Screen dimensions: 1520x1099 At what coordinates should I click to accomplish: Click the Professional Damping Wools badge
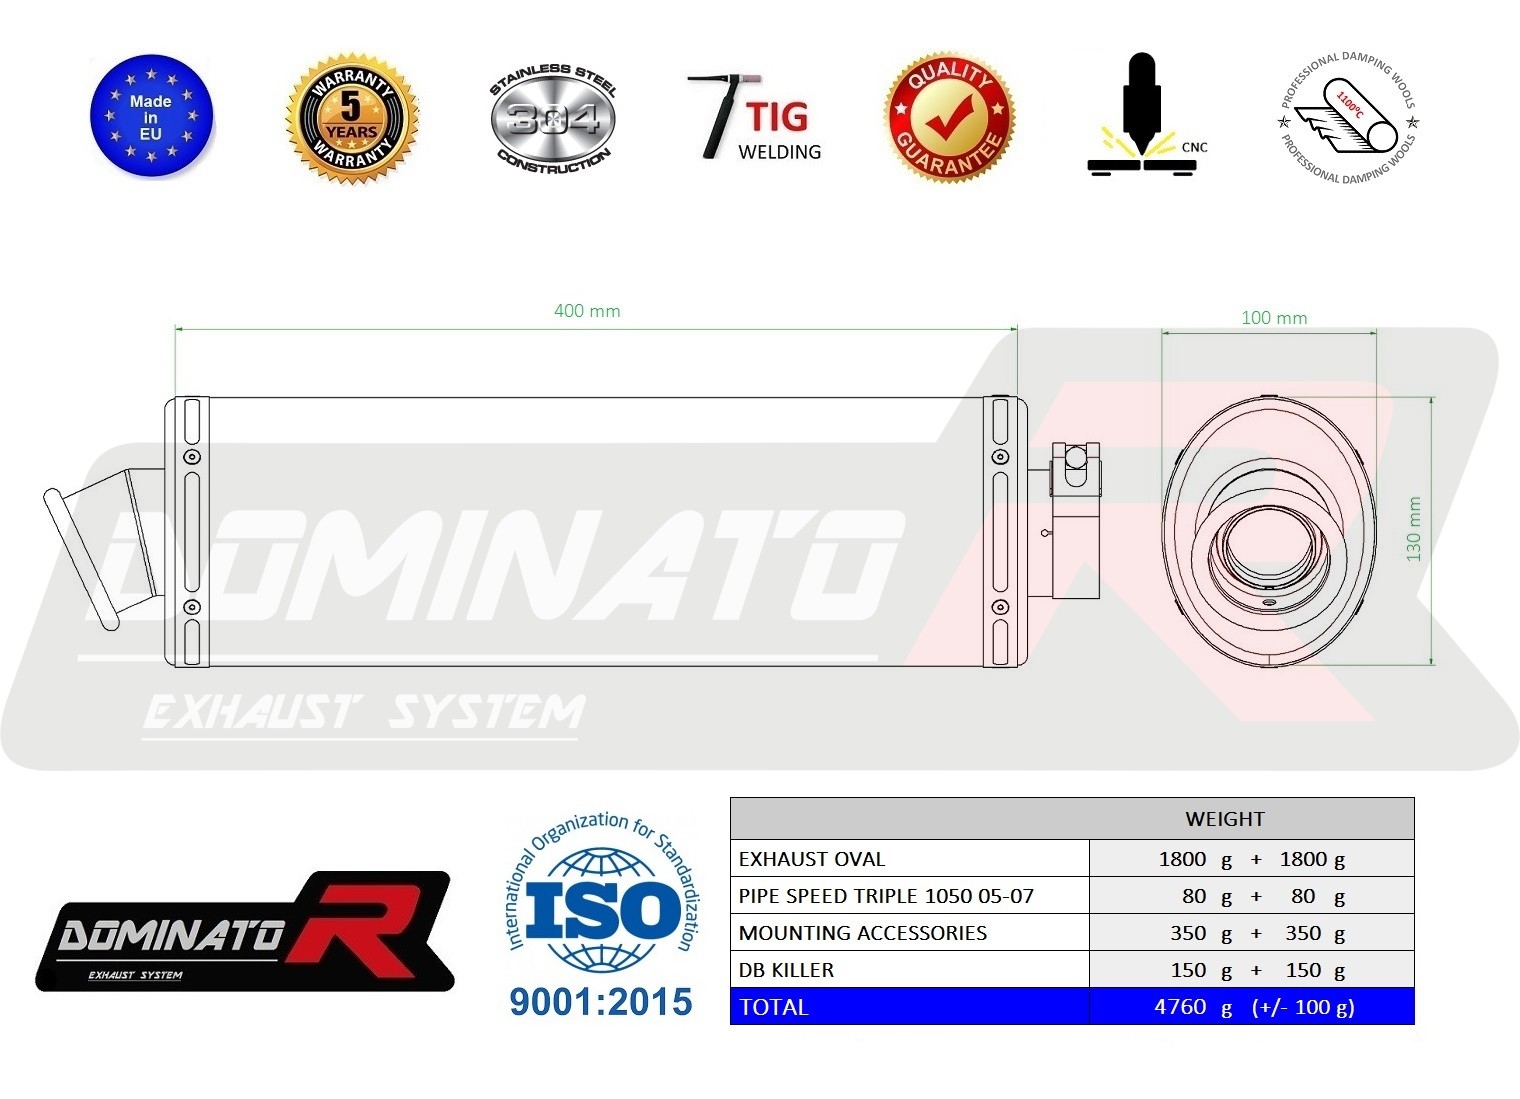point(1348,118)
